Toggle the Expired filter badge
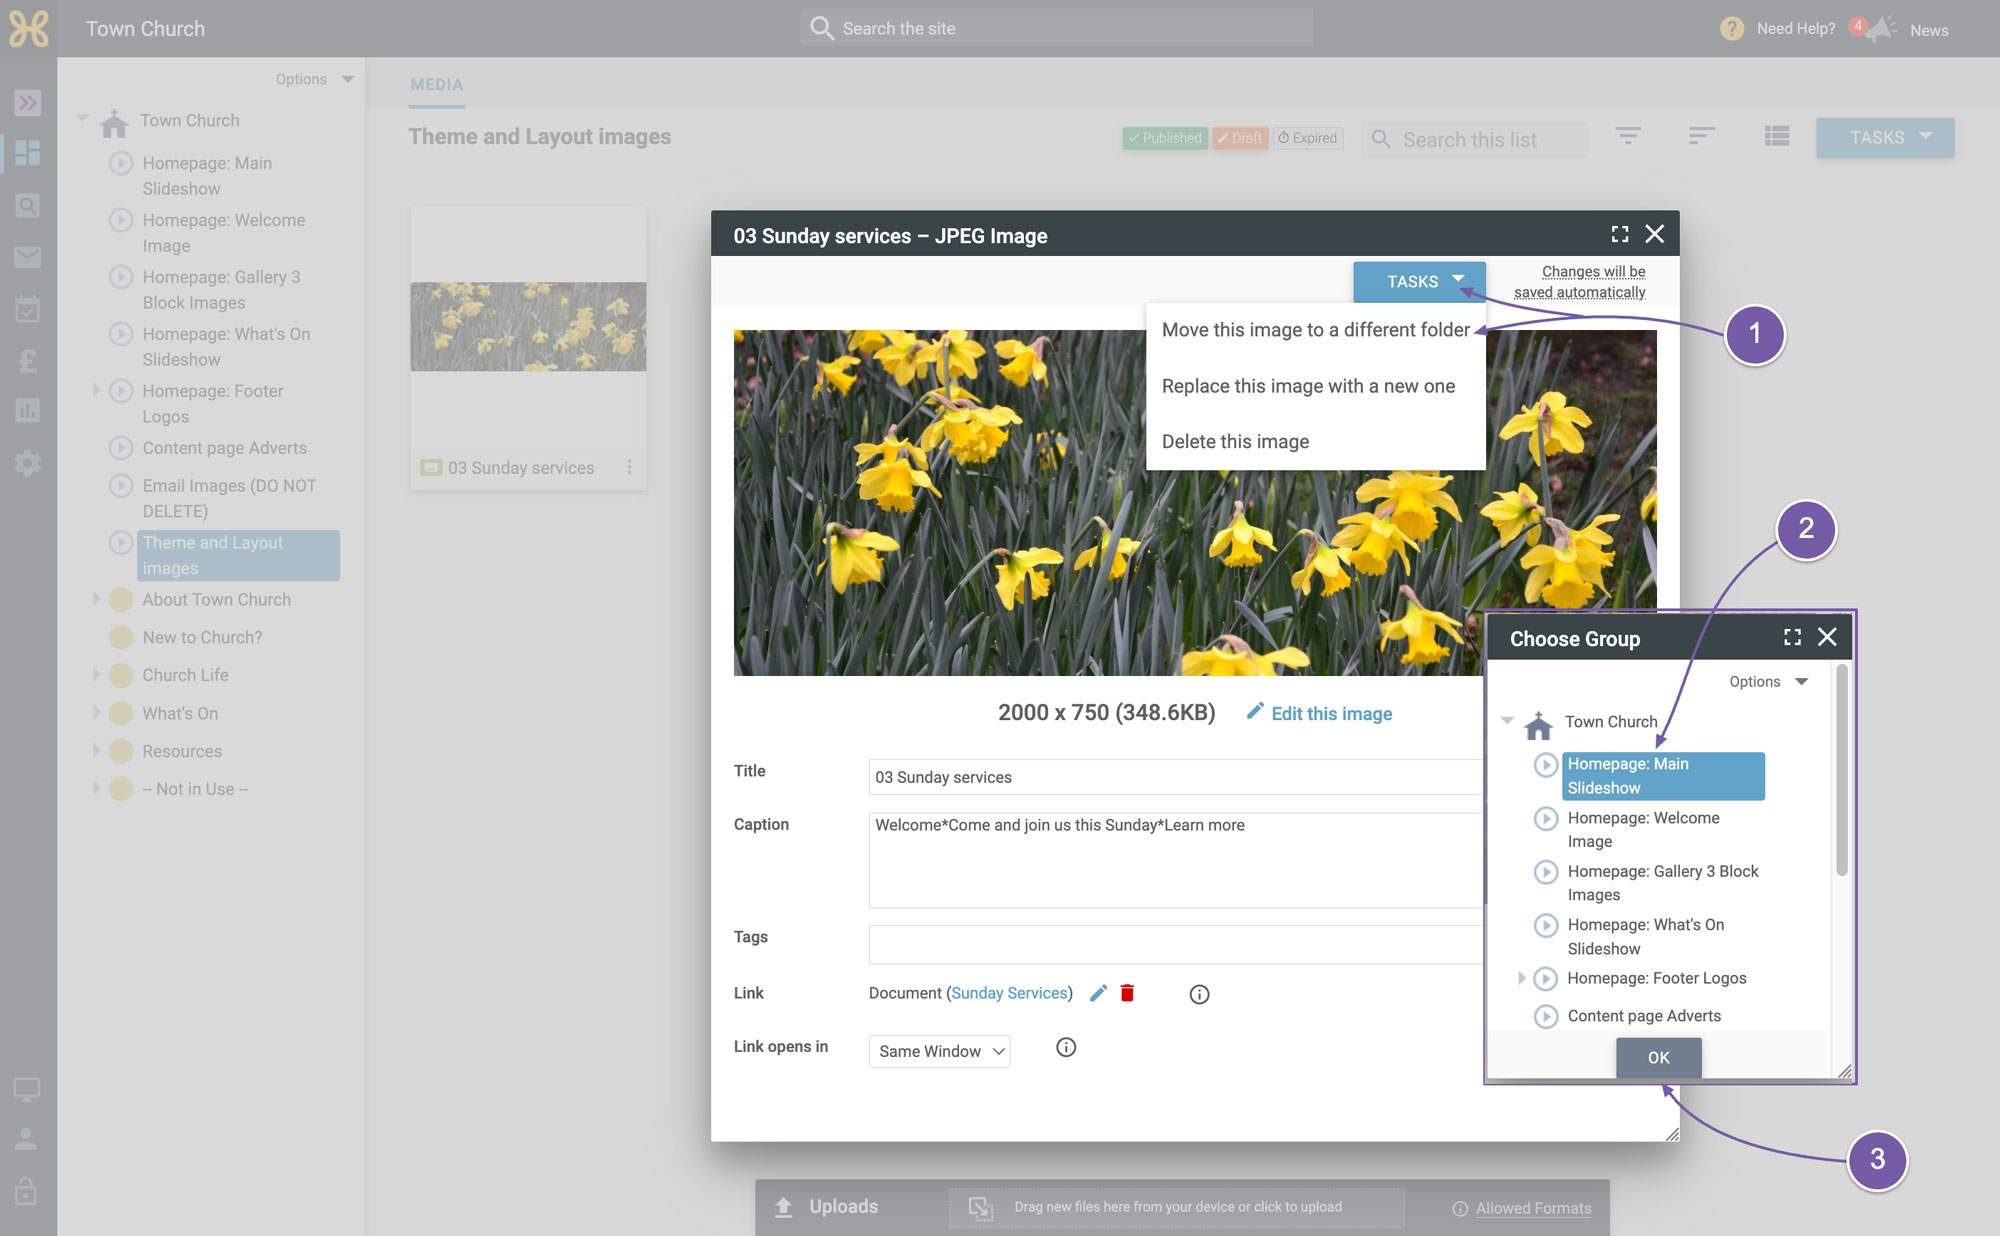Viewport: 2000px width, 1236px height. 1308,138
